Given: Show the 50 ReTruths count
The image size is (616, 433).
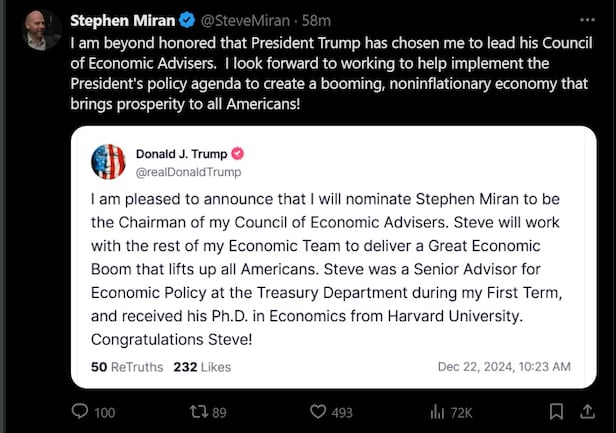Looking at the screenshot, I should [x=126, y=366].
